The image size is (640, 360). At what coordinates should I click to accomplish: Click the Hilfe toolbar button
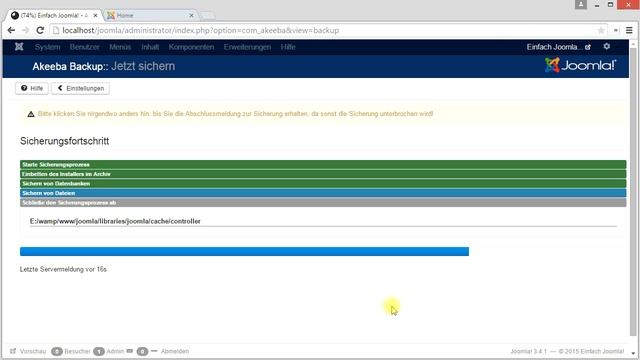(32, 88)
